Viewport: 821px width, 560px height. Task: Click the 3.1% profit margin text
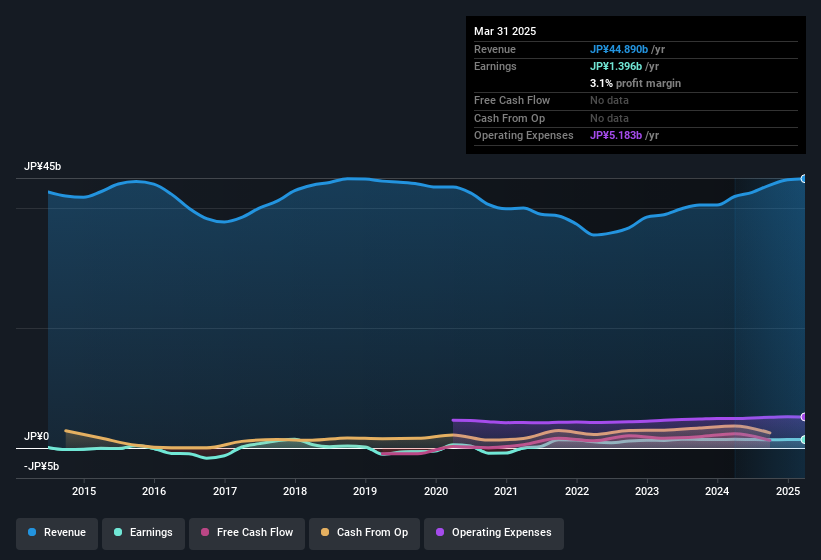635,83
